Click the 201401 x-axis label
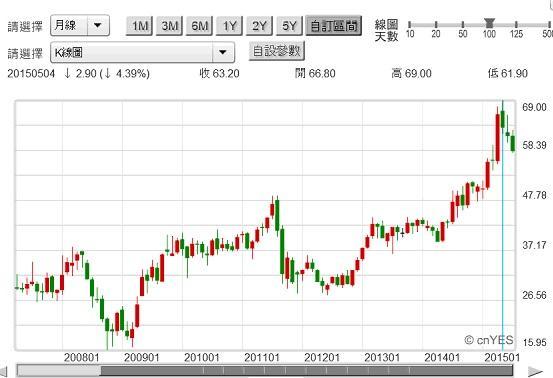This screenshot has width=553, height=378. 442,358
